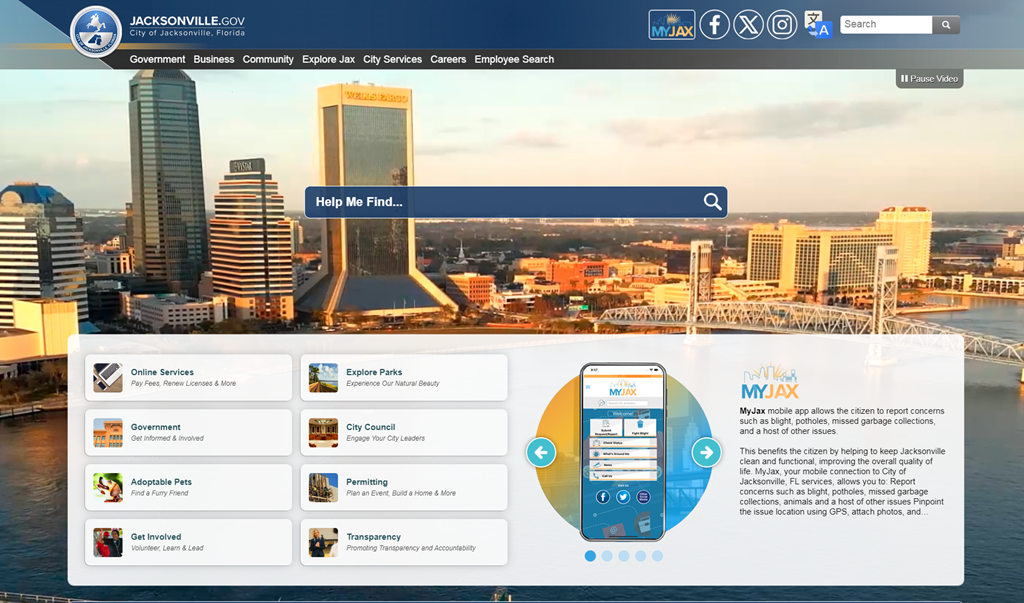The height and width of the screenshot is (603, 1024).
Task: Go back in carousel with left arrow
Action: (x=541, y=452)
